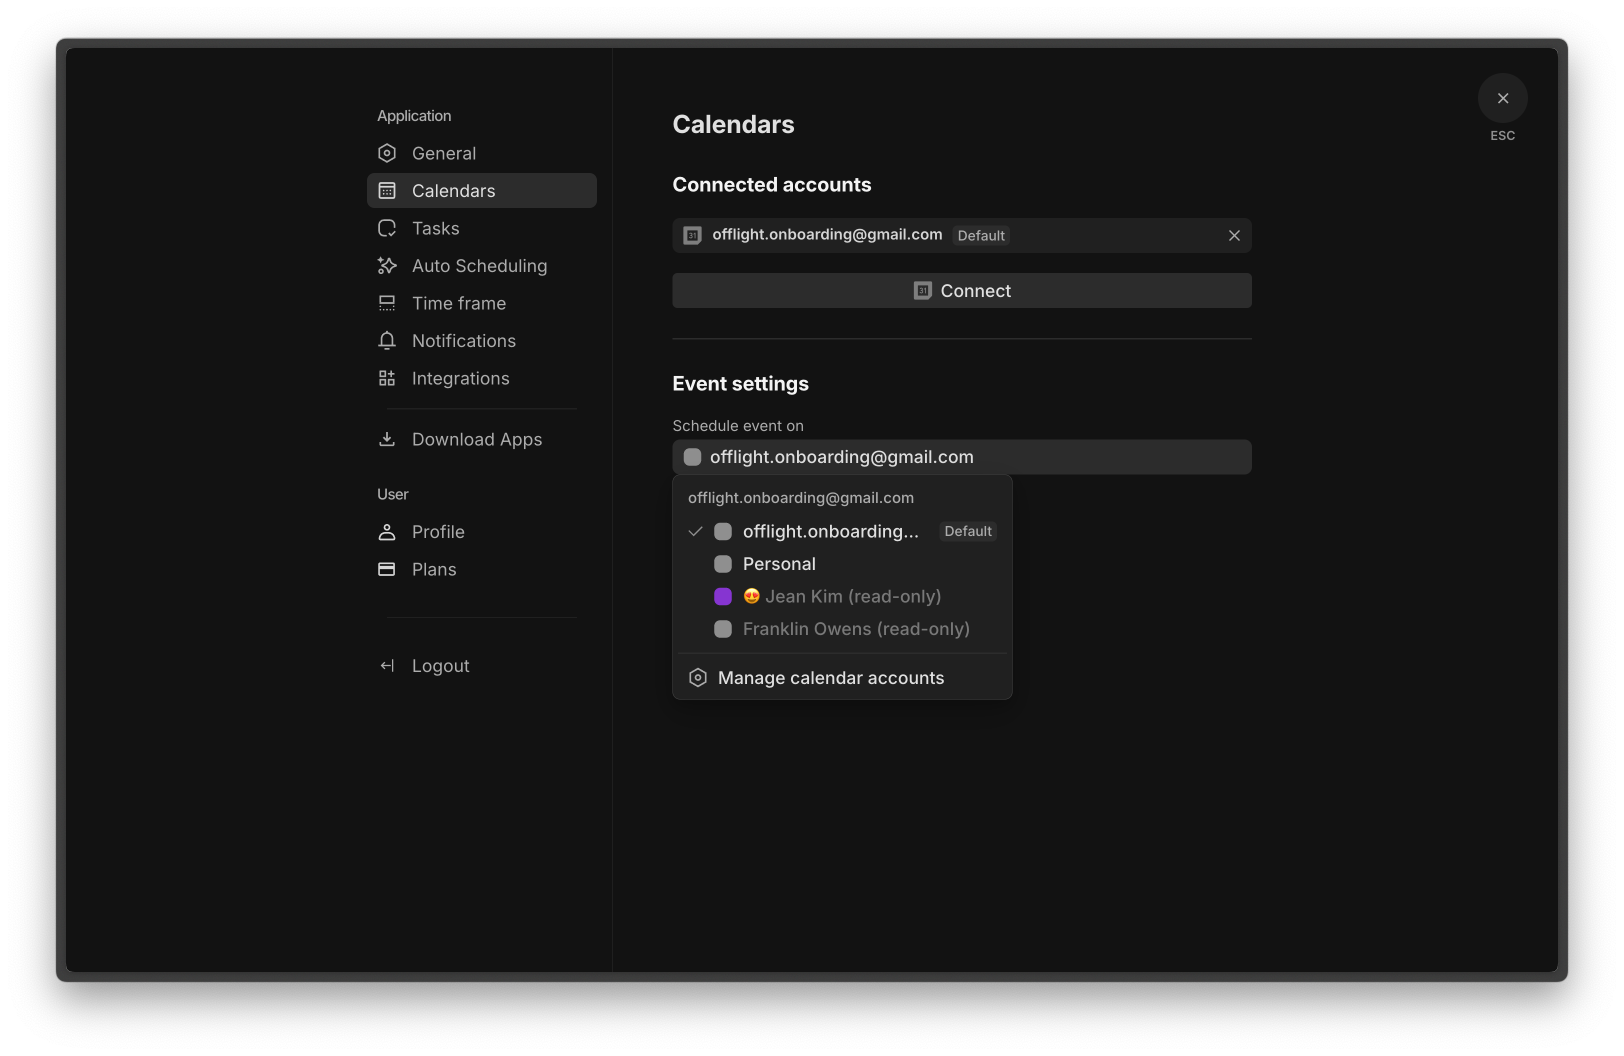This screenshot has height=1056, width=1624.
Task: Click the purple Jean Kim color swatch
Action: [x=723, y=596]
